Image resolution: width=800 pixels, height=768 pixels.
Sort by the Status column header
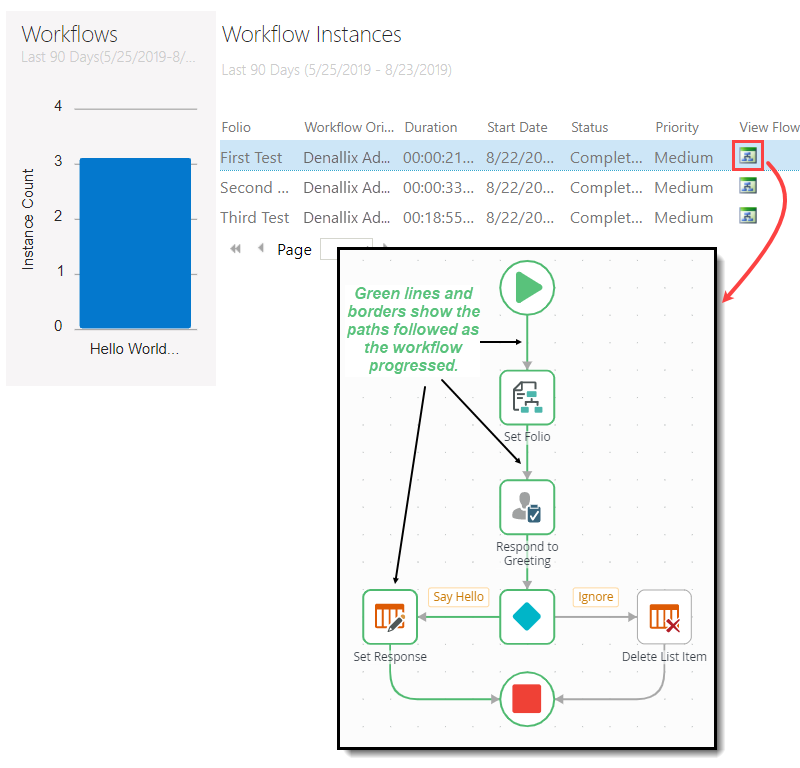[587, 127]
